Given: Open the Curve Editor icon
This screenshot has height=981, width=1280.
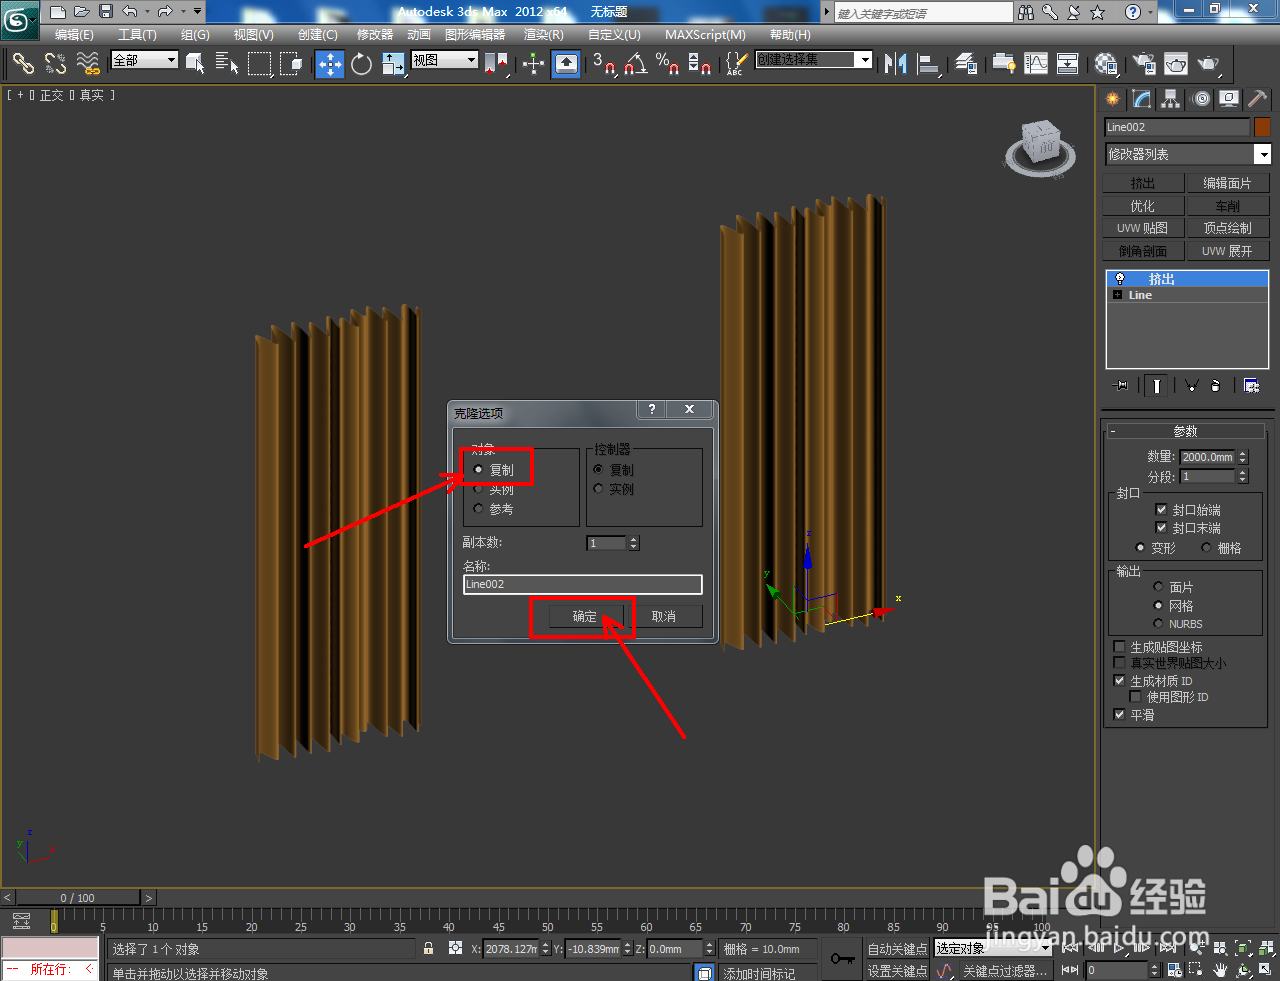Looking at the screenshot, I should coord(1036,63).
